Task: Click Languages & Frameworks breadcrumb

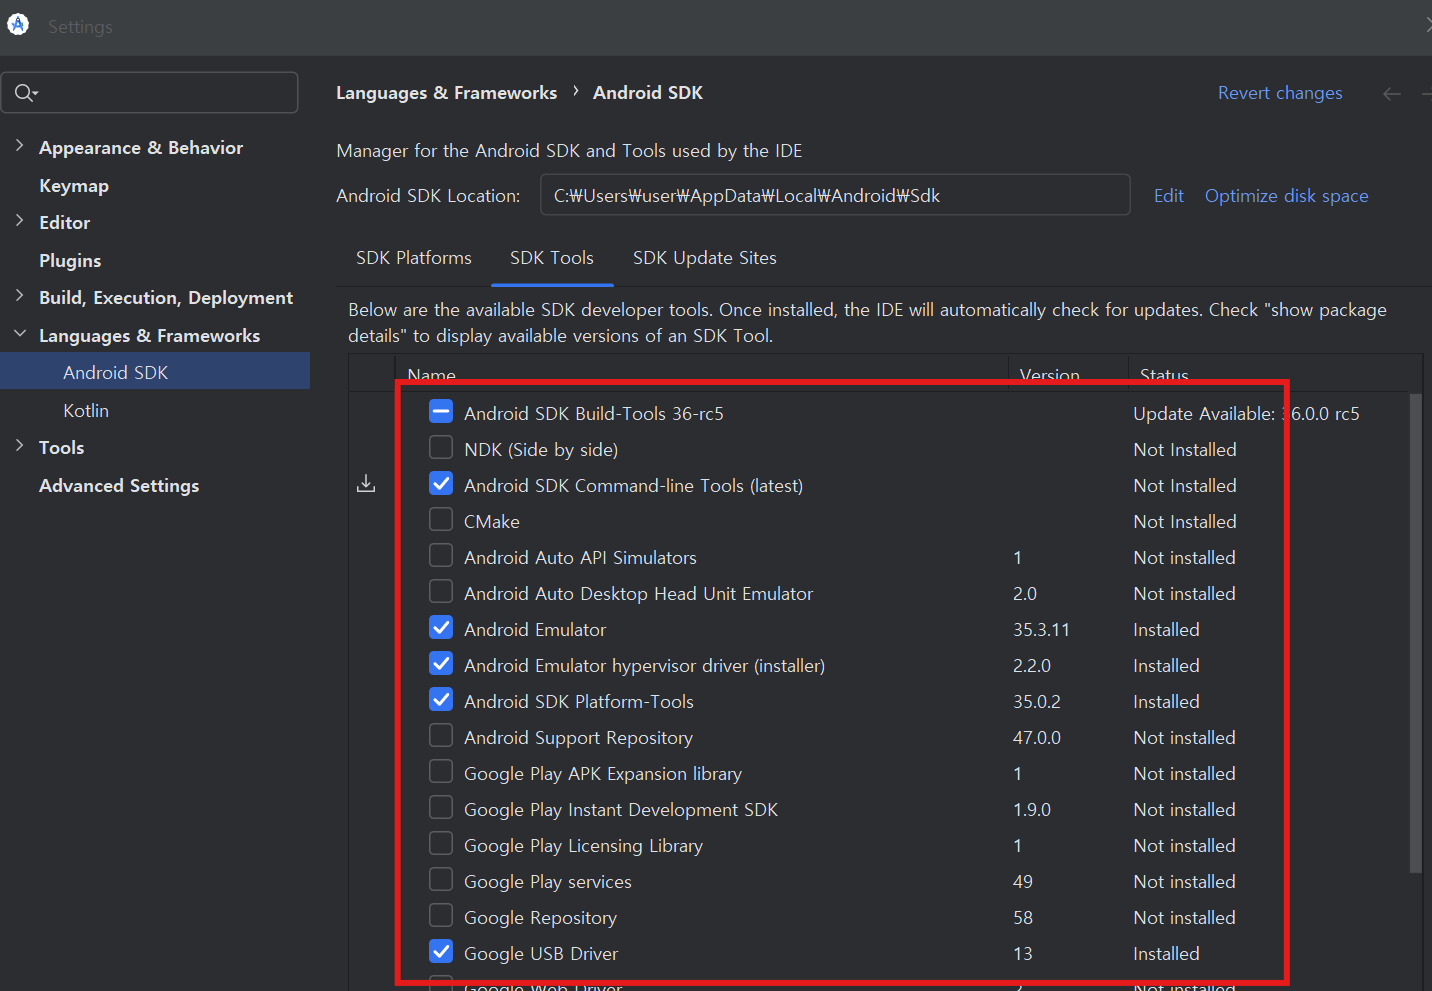Action: tap(447, 93)
